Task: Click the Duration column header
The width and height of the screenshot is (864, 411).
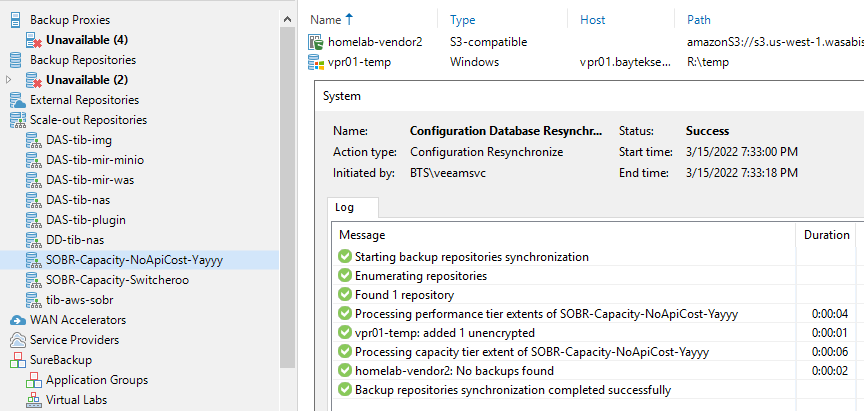Action: 826,235
